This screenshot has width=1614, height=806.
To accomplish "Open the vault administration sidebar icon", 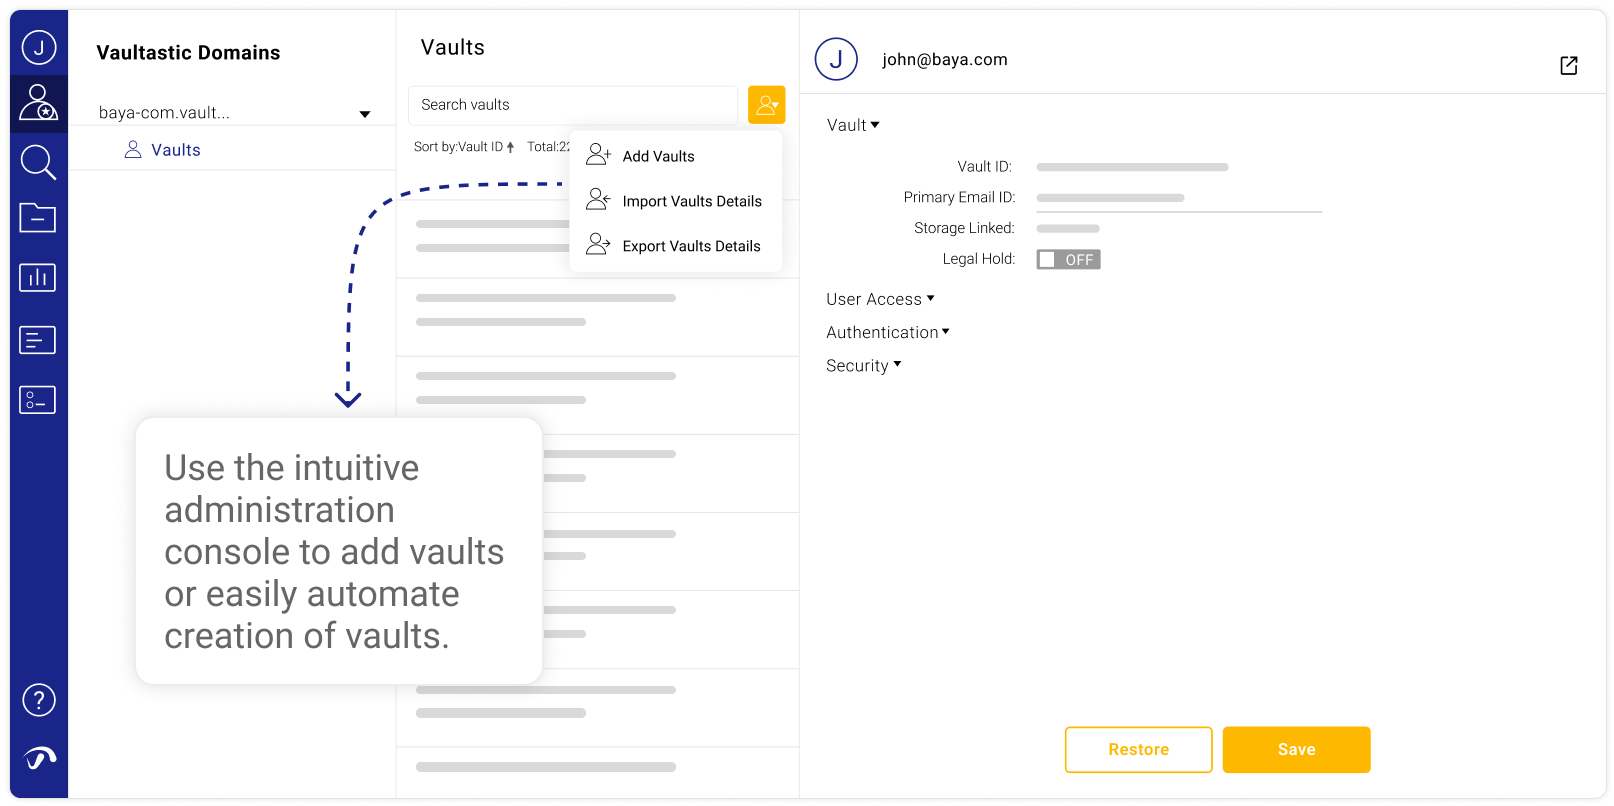I will pyautogui.click(x=38, y=103).
